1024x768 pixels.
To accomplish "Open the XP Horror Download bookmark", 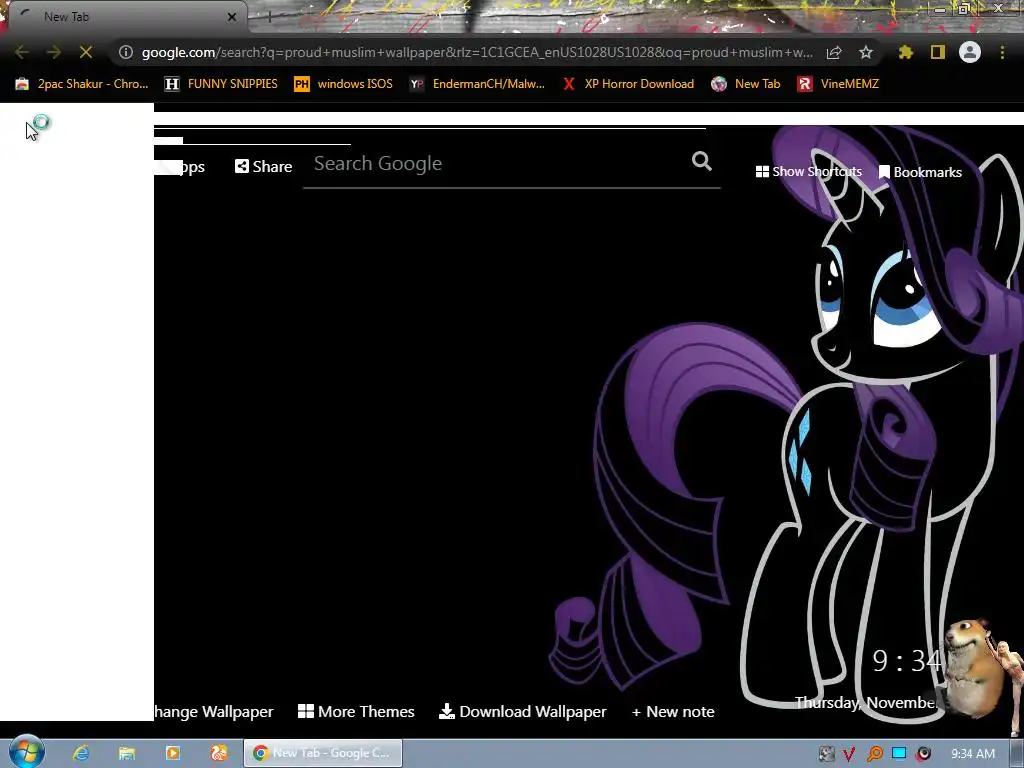I will (x=629, y=84).
